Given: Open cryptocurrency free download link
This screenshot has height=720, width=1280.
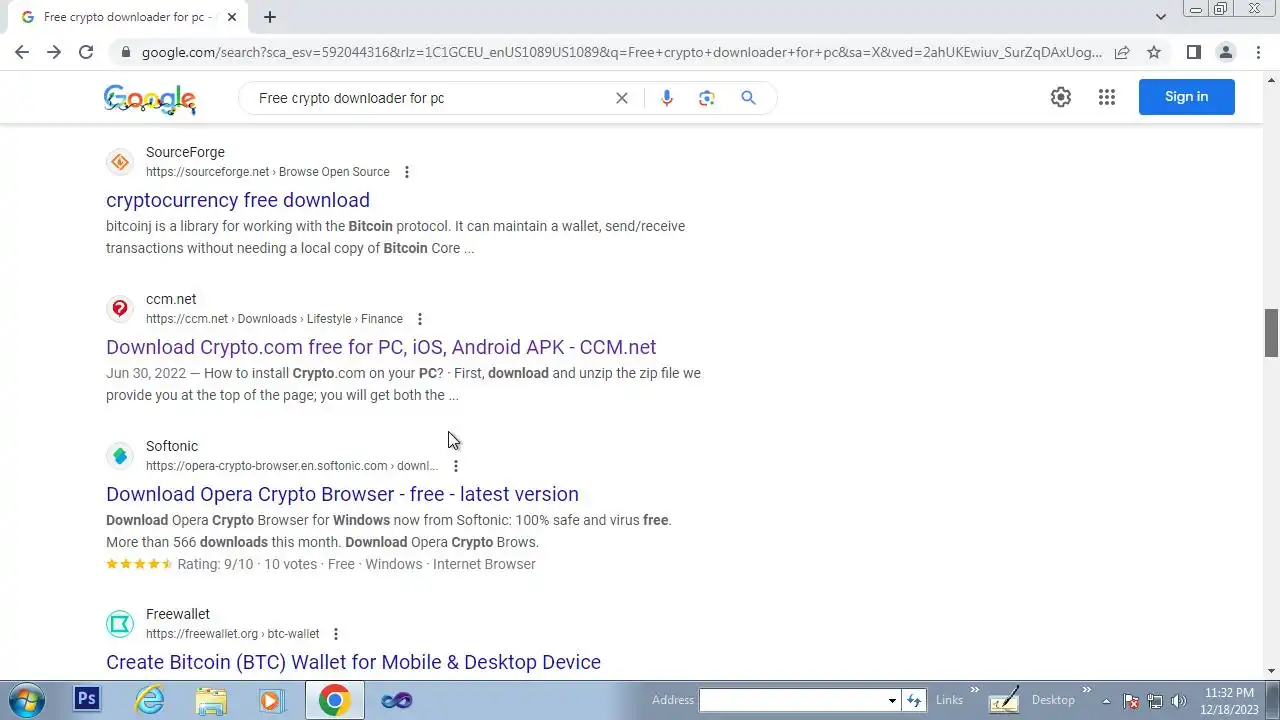Looking at the screenshot, I should 238,200.
